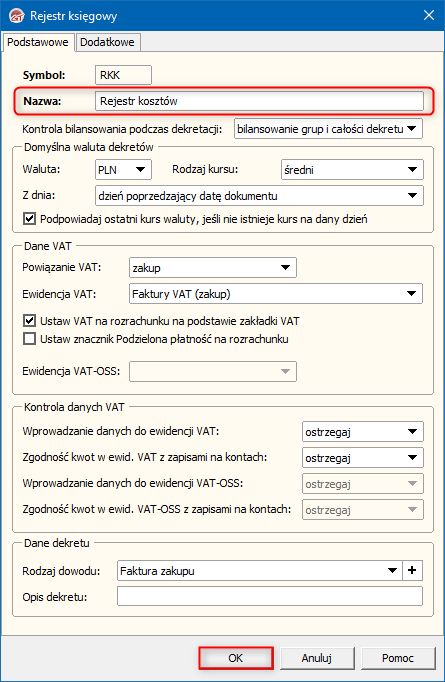The height and width of the screenshot is (682, 445).
Task: Expand Kontrola bilansowania dropdown
Action: (328, 129)
